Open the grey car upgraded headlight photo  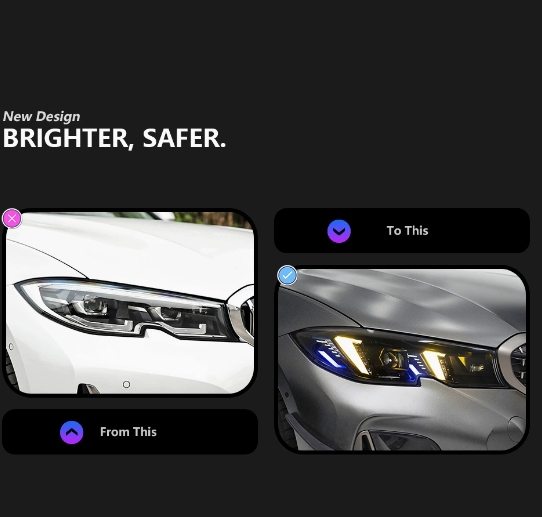coord(402,359)
